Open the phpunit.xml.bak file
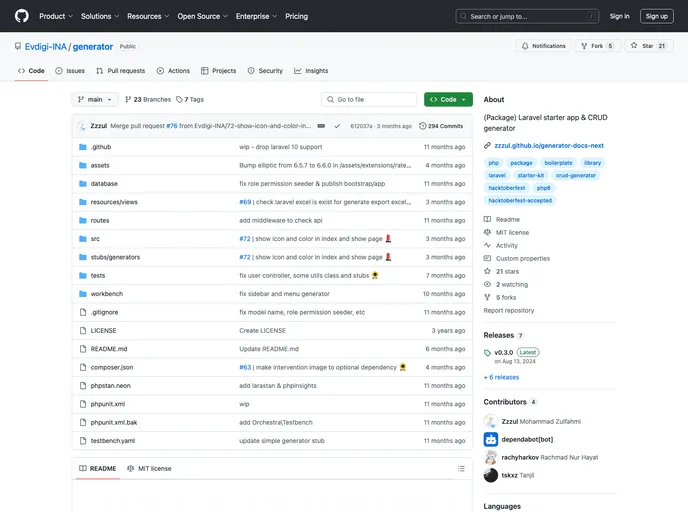Image resolution: width=688 pixels, height=512 pixels. 114,422
